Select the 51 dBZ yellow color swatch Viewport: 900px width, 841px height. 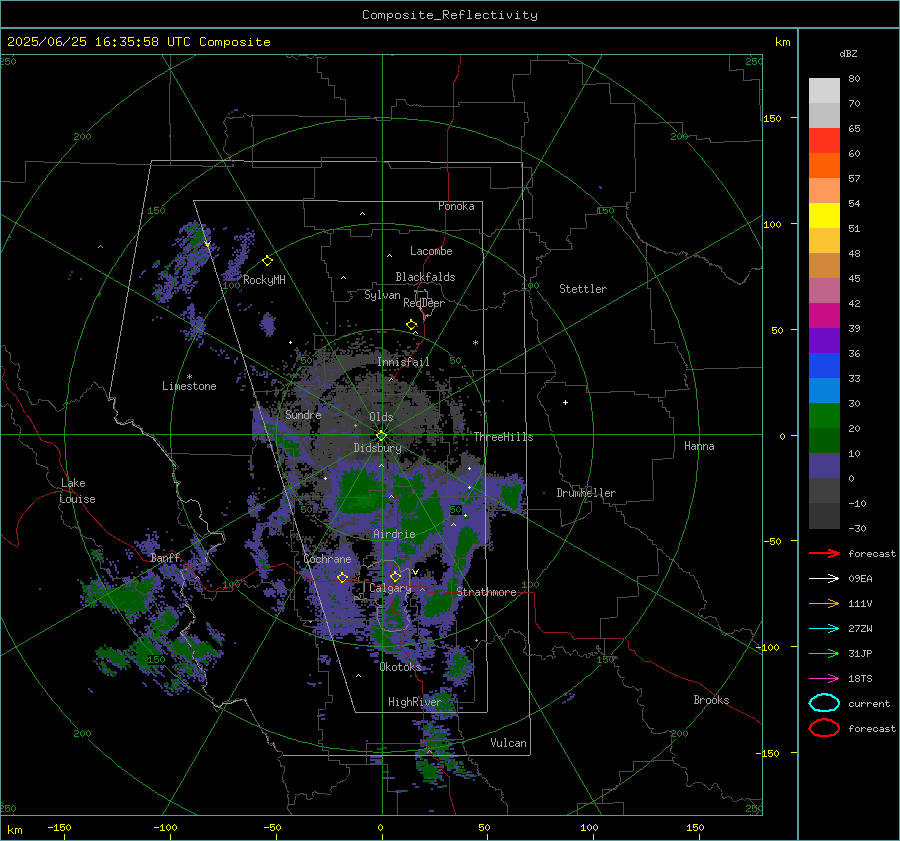pyautogui.click(x=824, y=215)
